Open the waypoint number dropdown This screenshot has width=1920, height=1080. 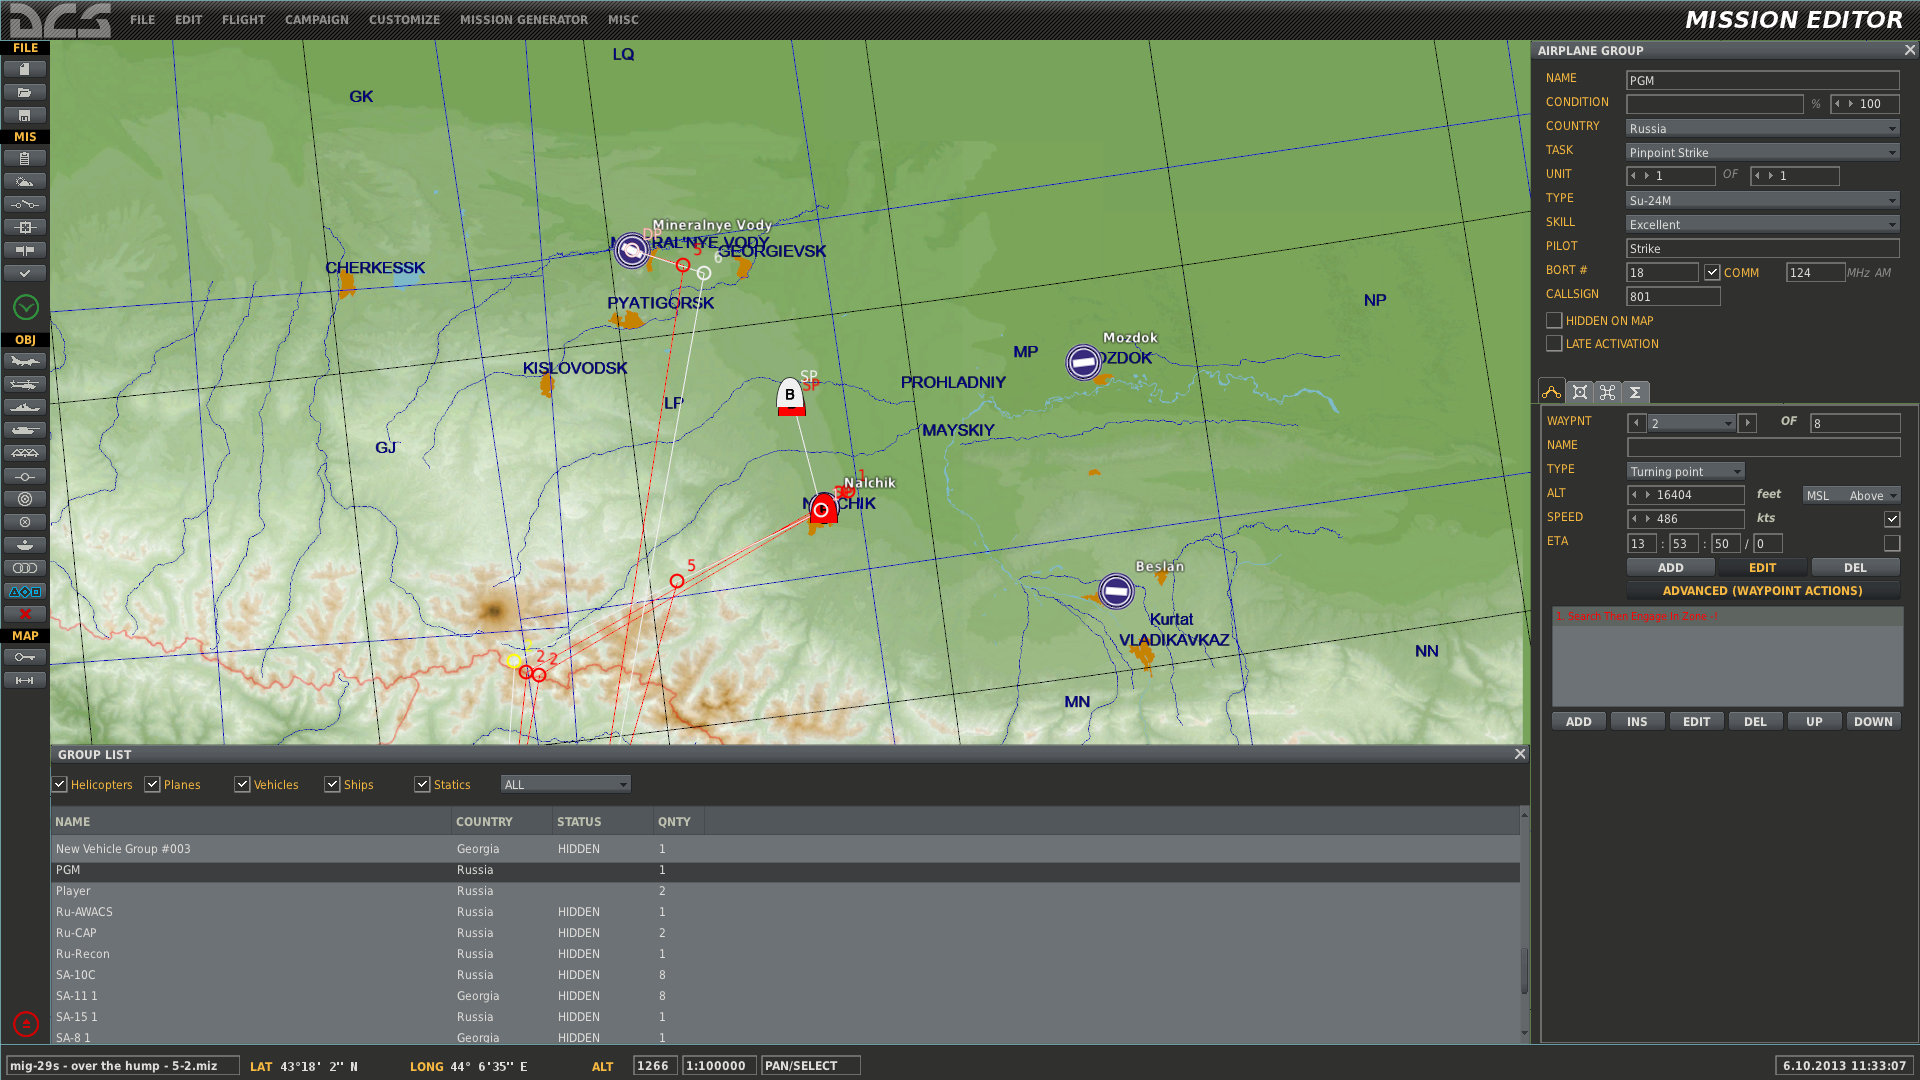[1692, 423]
